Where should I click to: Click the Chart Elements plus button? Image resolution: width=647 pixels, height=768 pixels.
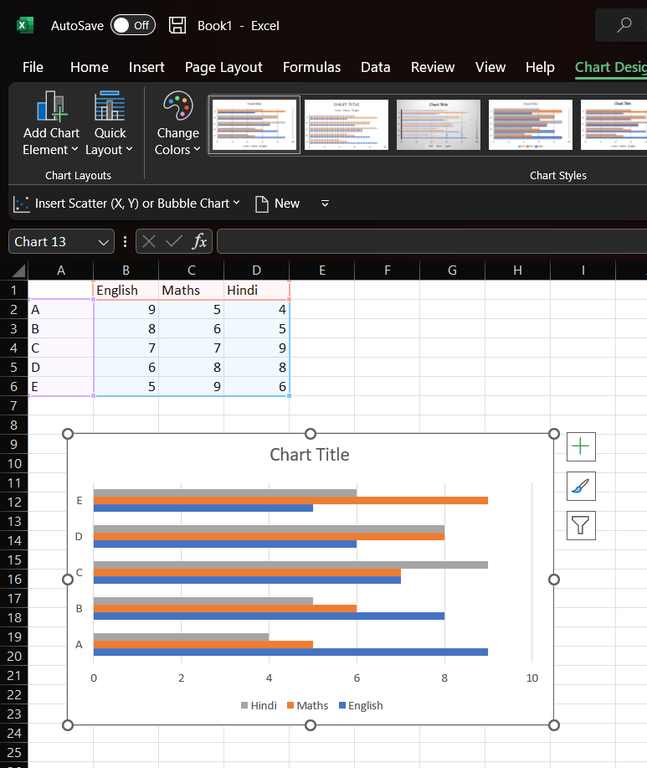pos(581,447)
